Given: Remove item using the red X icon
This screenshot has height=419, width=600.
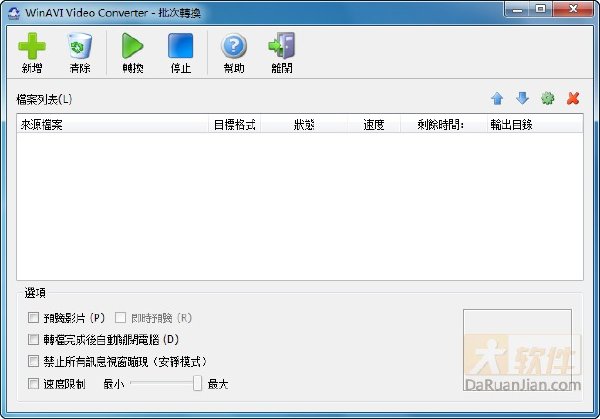Looking at the screenshot, I should click(573, 98).
